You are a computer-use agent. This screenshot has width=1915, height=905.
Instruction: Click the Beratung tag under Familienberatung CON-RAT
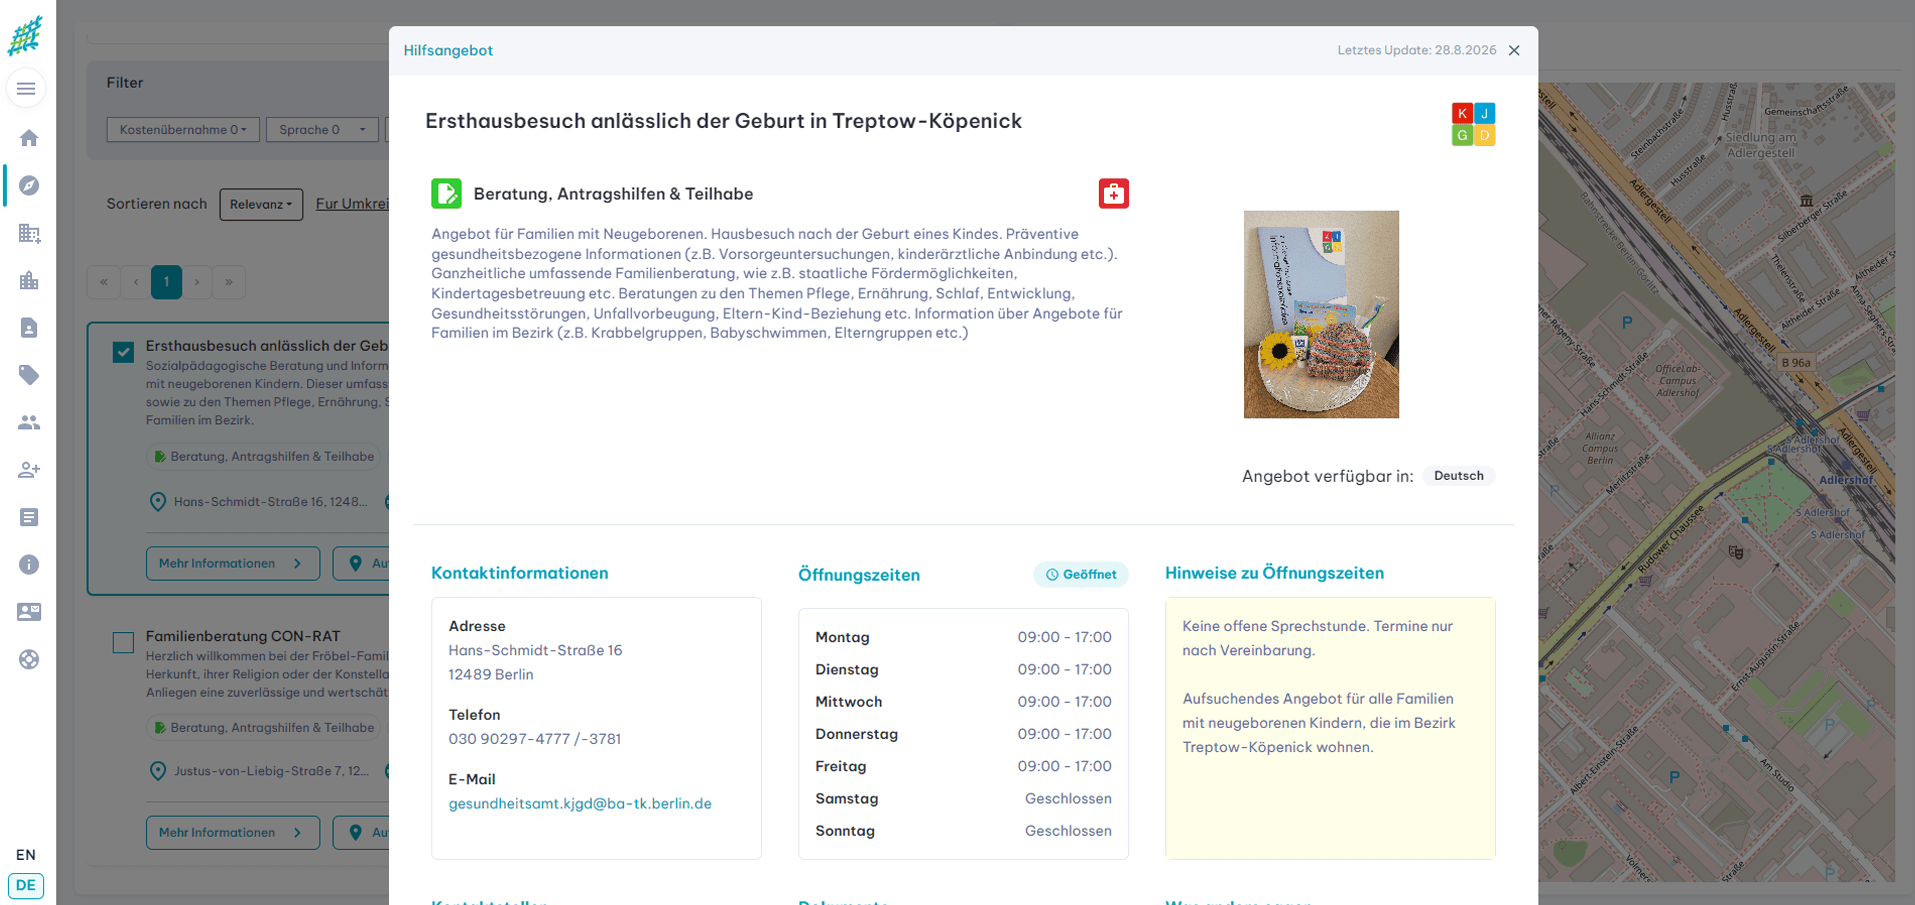(264, 728)
